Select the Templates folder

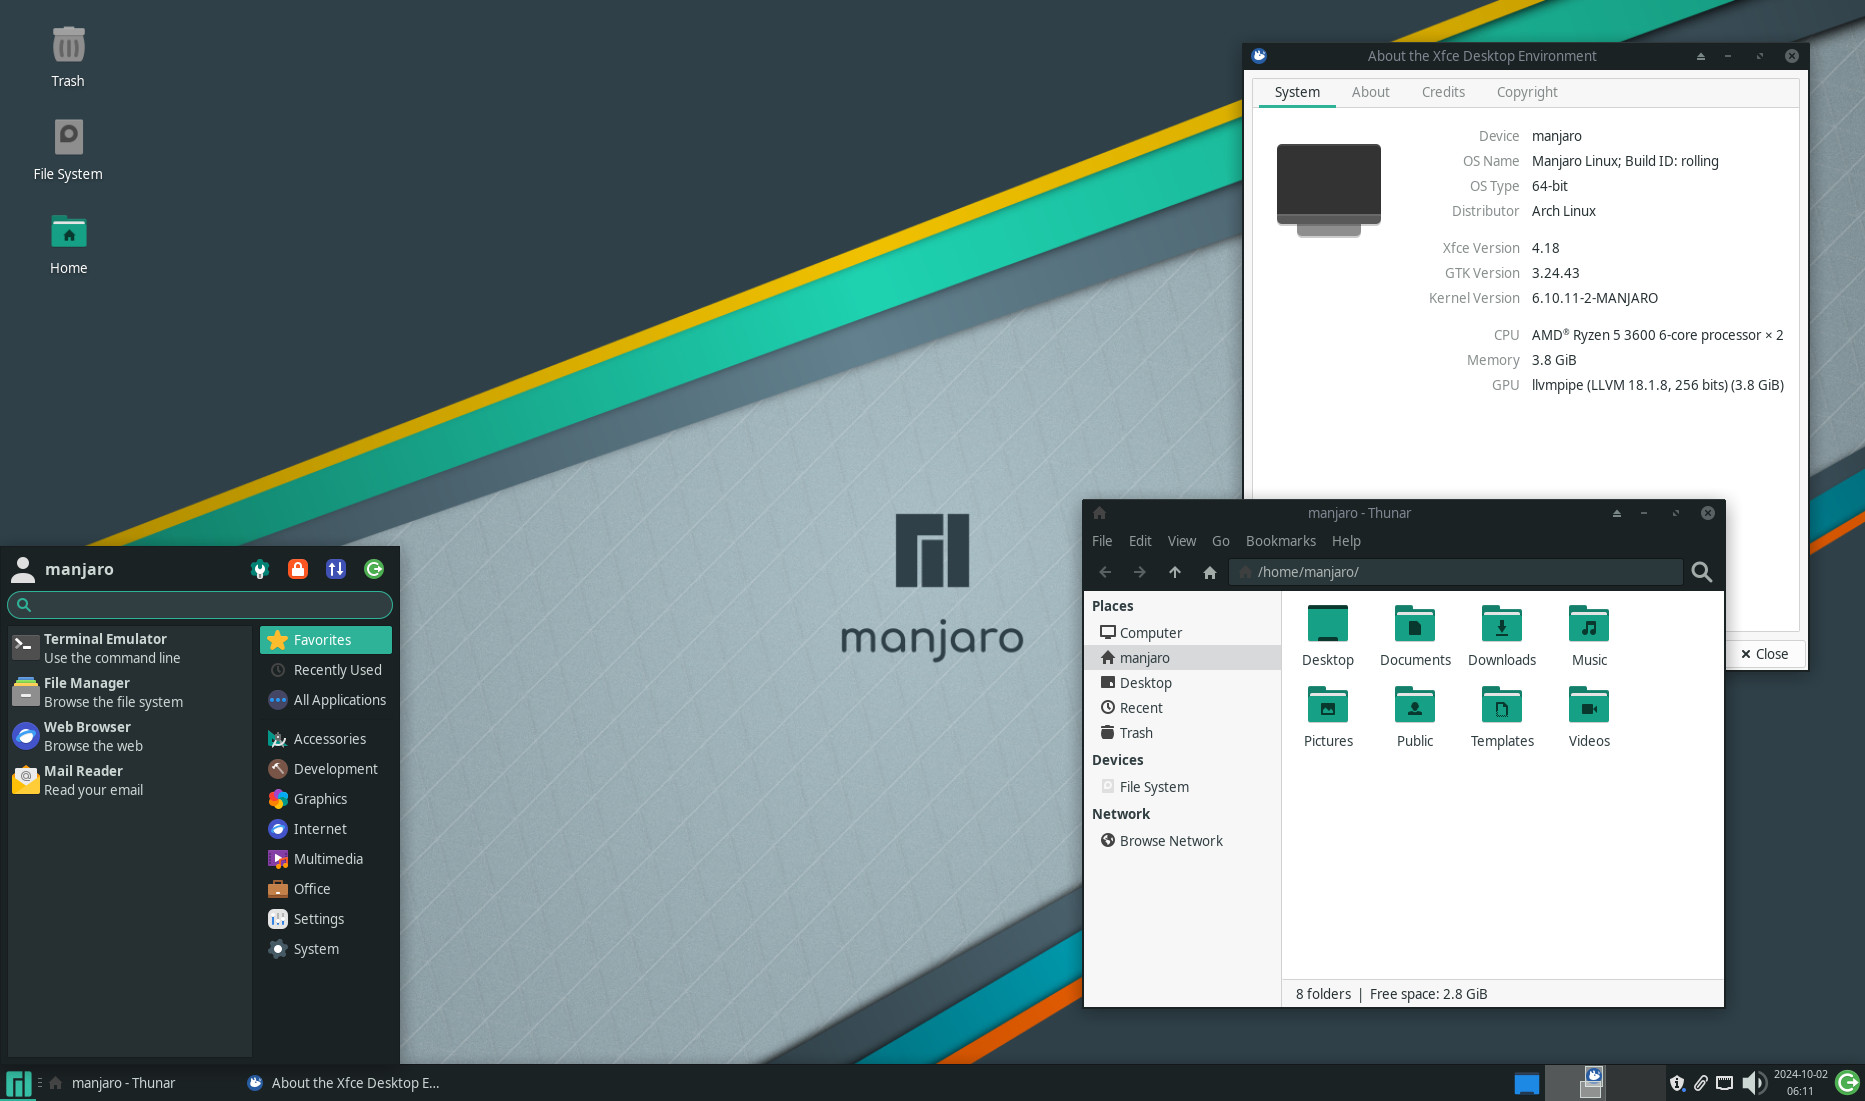[x=1502, y=717]
